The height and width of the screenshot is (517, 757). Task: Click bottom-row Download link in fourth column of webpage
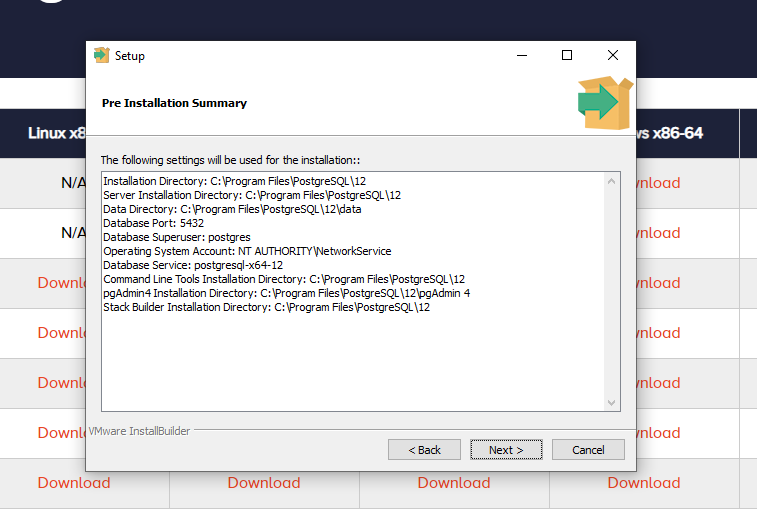coord(644,483)
